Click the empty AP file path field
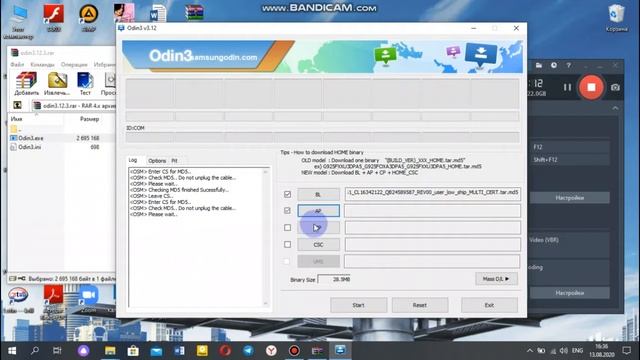This screenshot has width=640, height=360. pyautogui.click(x=432, y=211)
